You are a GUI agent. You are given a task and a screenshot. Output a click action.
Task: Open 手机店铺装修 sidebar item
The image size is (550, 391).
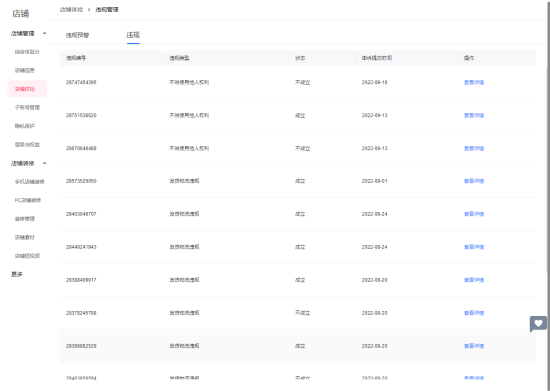pos(29,182)
